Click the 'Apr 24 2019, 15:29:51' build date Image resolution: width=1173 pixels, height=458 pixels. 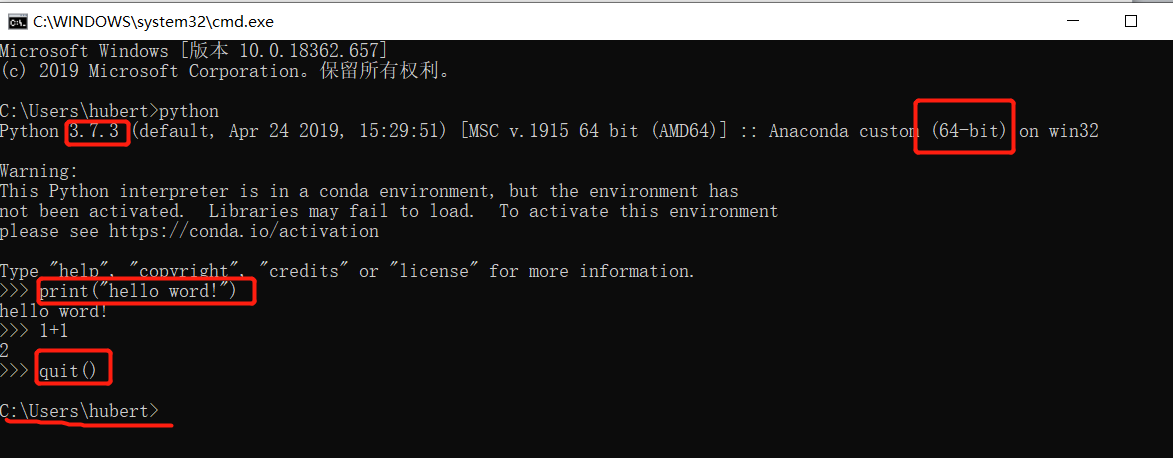point(333,132)
